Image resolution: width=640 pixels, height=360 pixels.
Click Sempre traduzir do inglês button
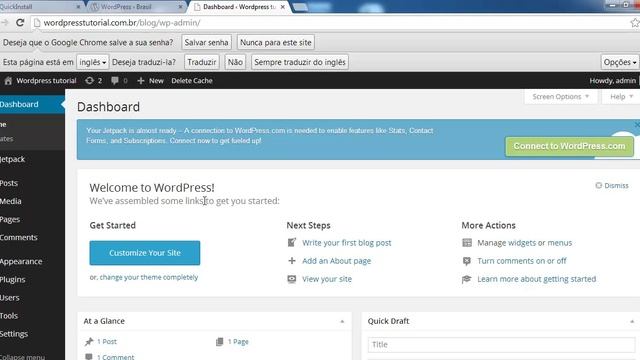[300, 62]
